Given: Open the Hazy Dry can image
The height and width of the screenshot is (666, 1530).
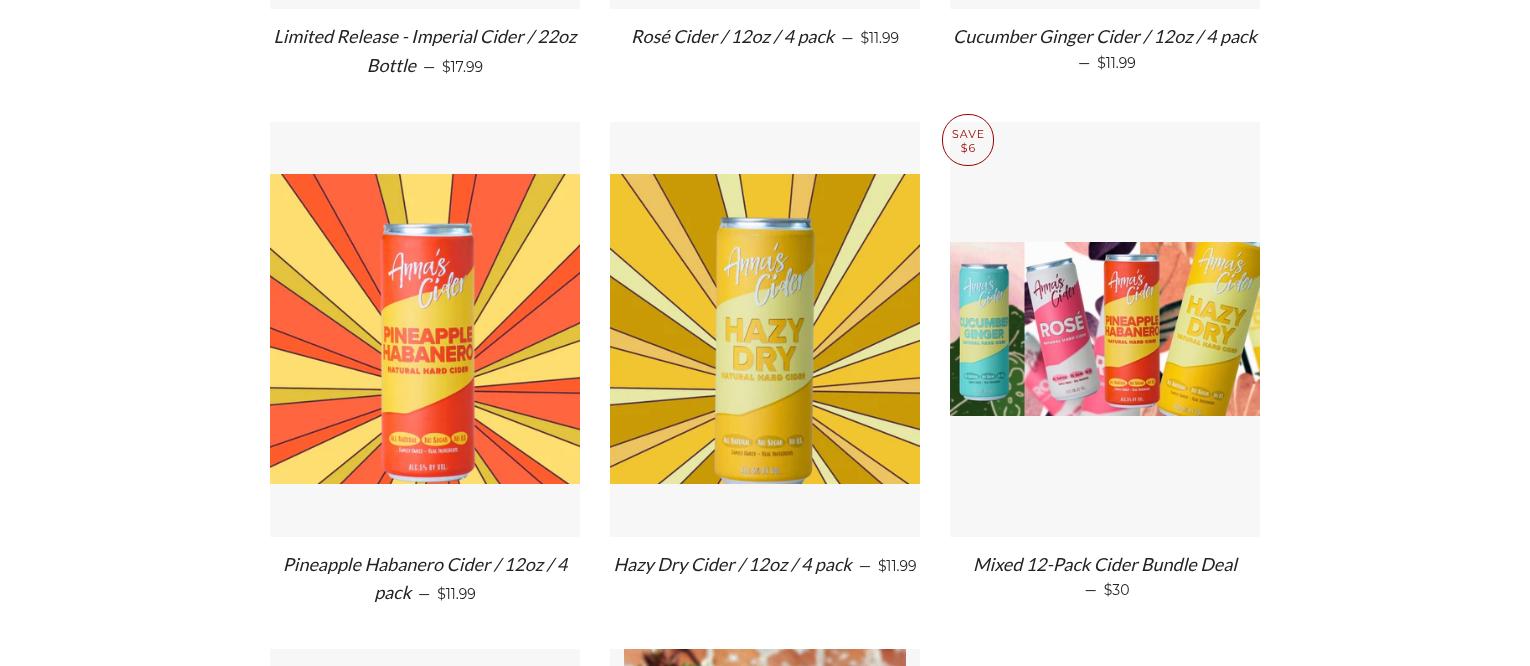Looking at the screenshot, I should (x=765, y=329).
